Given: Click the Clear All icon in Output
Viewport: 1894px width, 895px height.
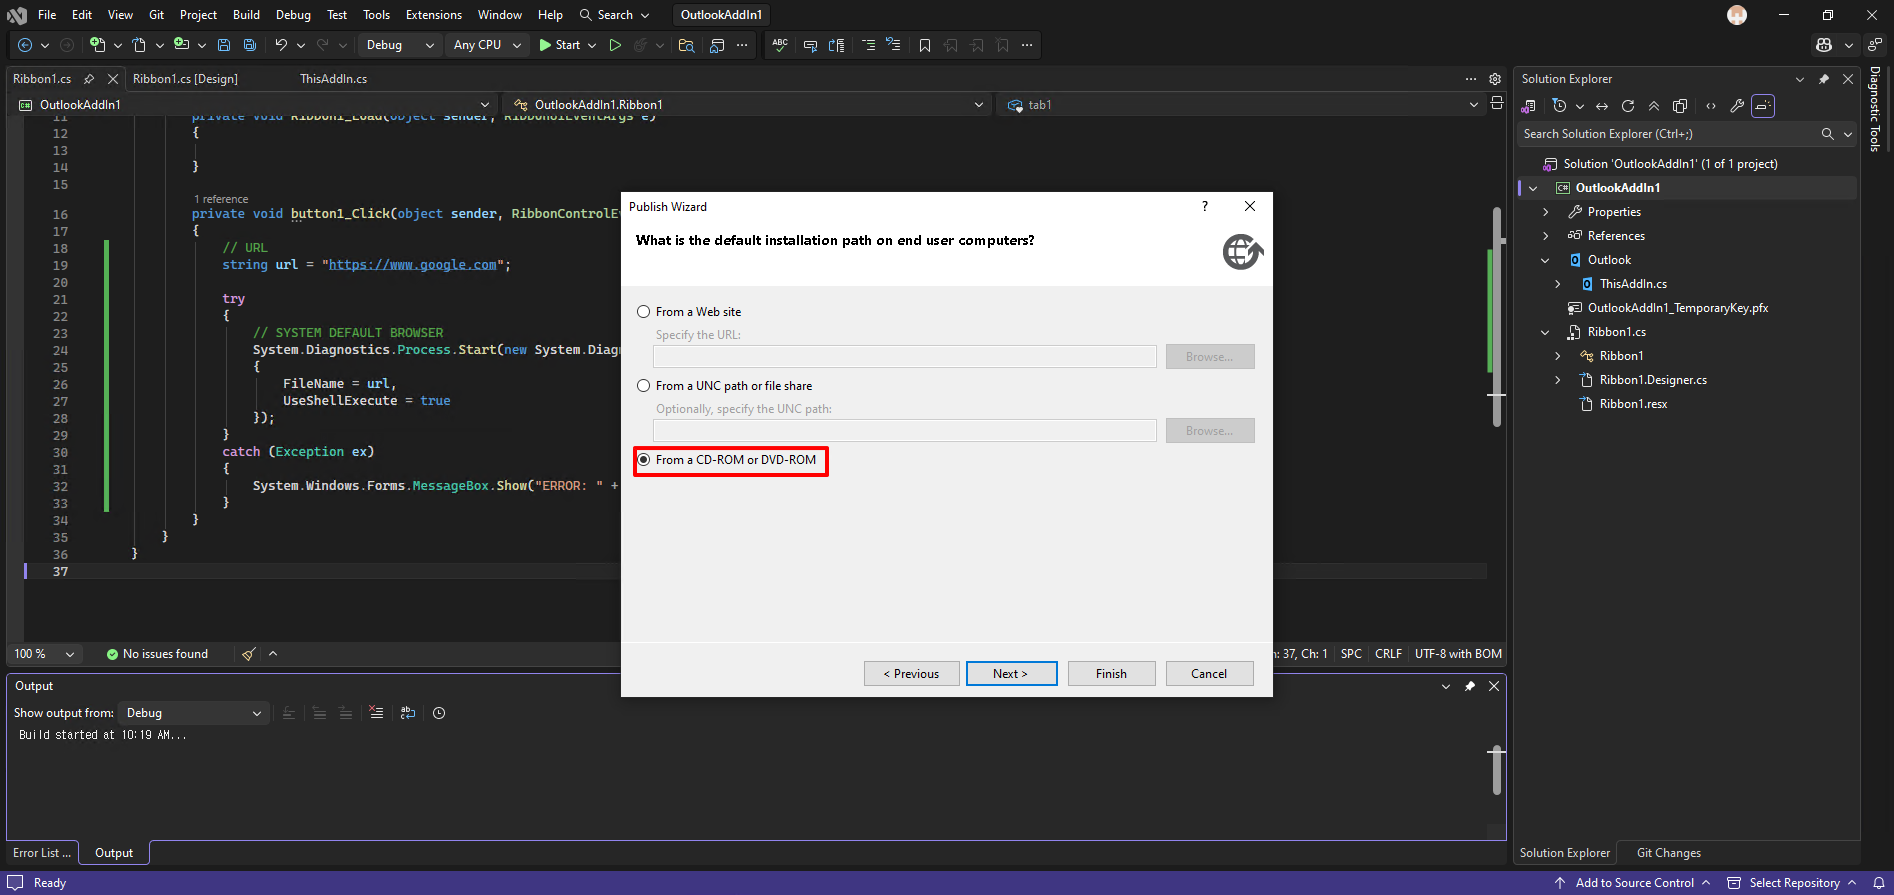Looking at the screenshot, I should (x=376, y=713).
